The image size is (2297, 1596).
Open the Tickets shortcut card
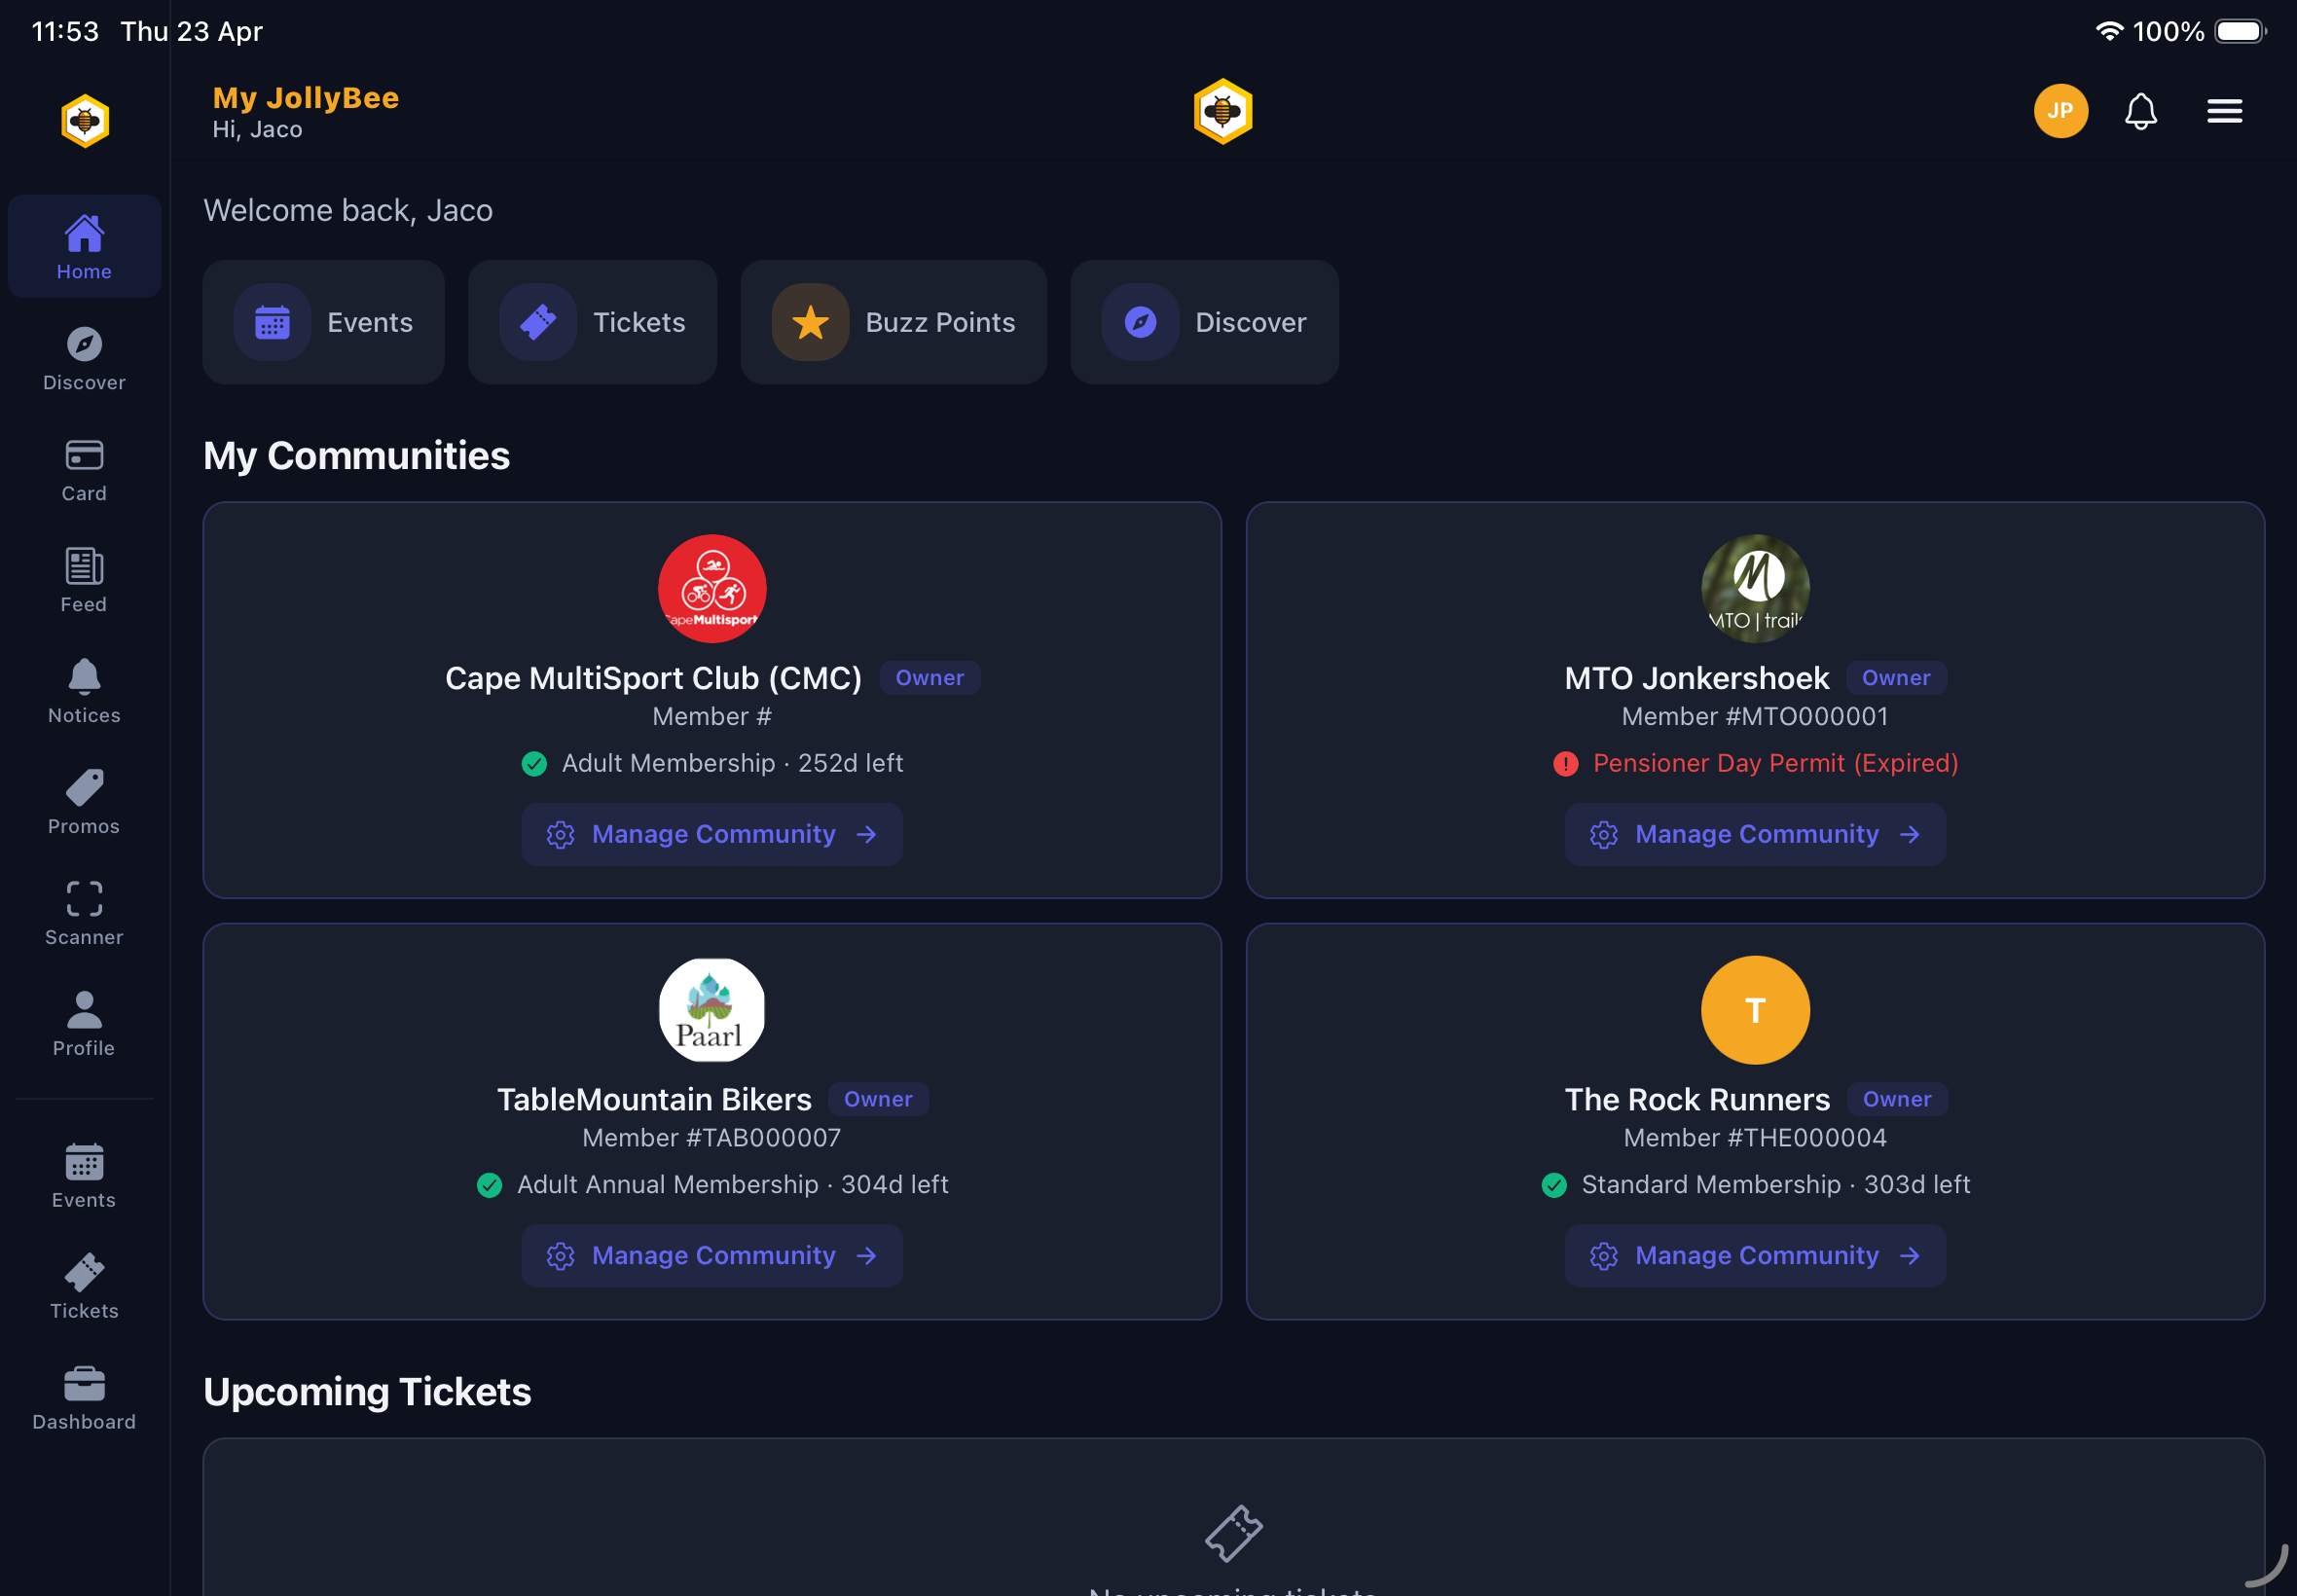pos(592,322)
